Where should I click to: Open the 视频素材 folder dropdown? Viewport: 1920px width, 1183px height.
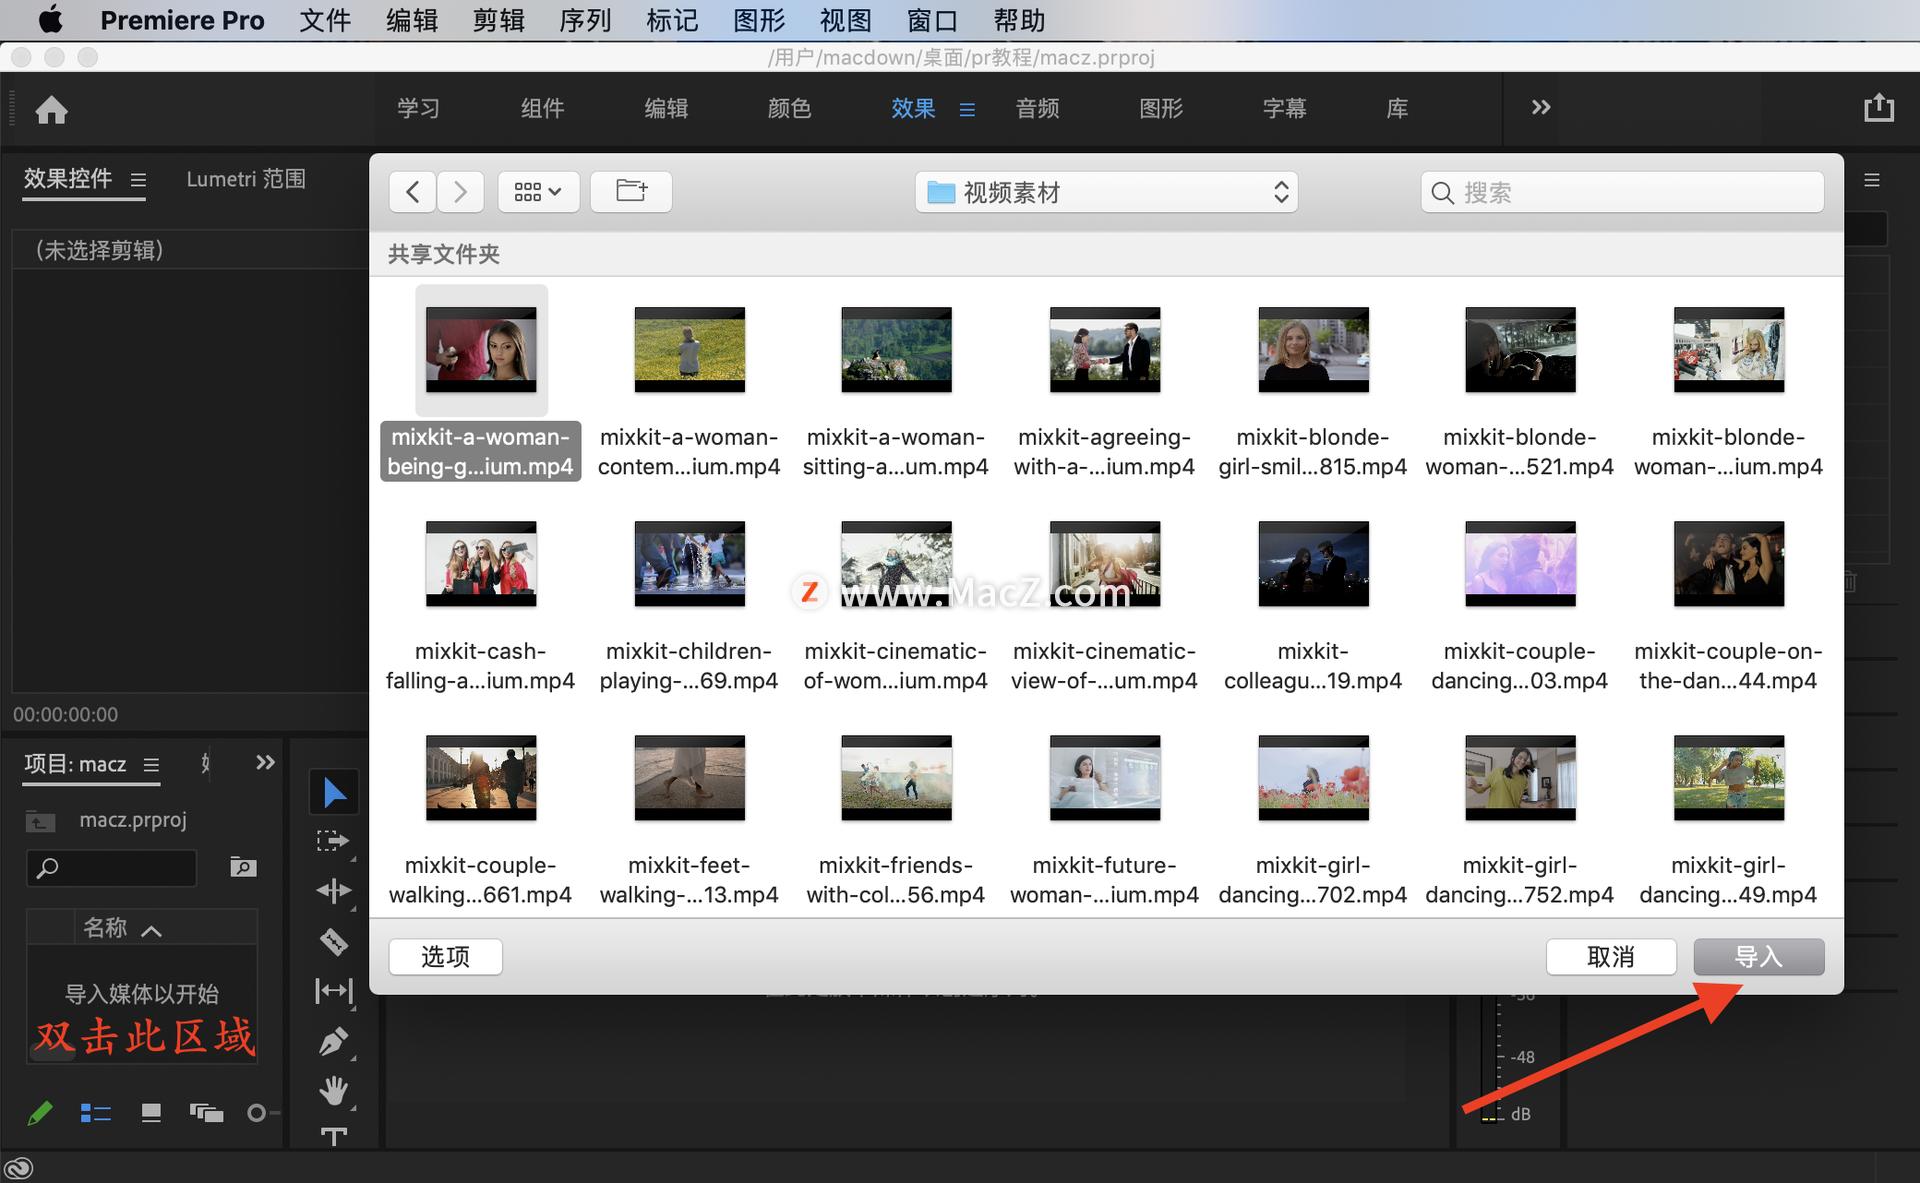[1106, 192]
